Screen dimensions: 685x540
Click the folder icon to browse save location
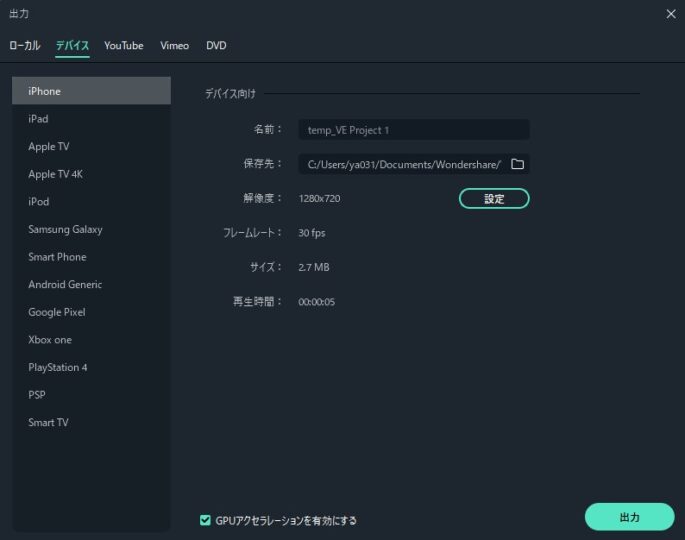tap(517, 164)
